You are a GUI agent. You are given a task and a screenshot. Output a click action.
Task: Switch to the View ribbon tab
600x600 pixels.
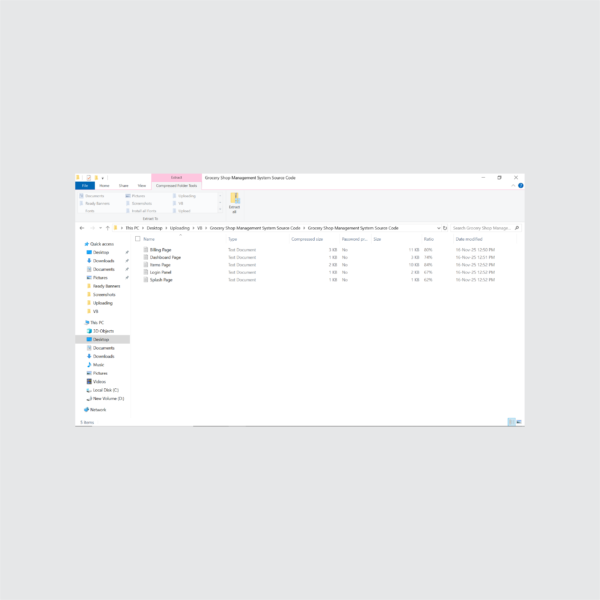tap(142, 186)
